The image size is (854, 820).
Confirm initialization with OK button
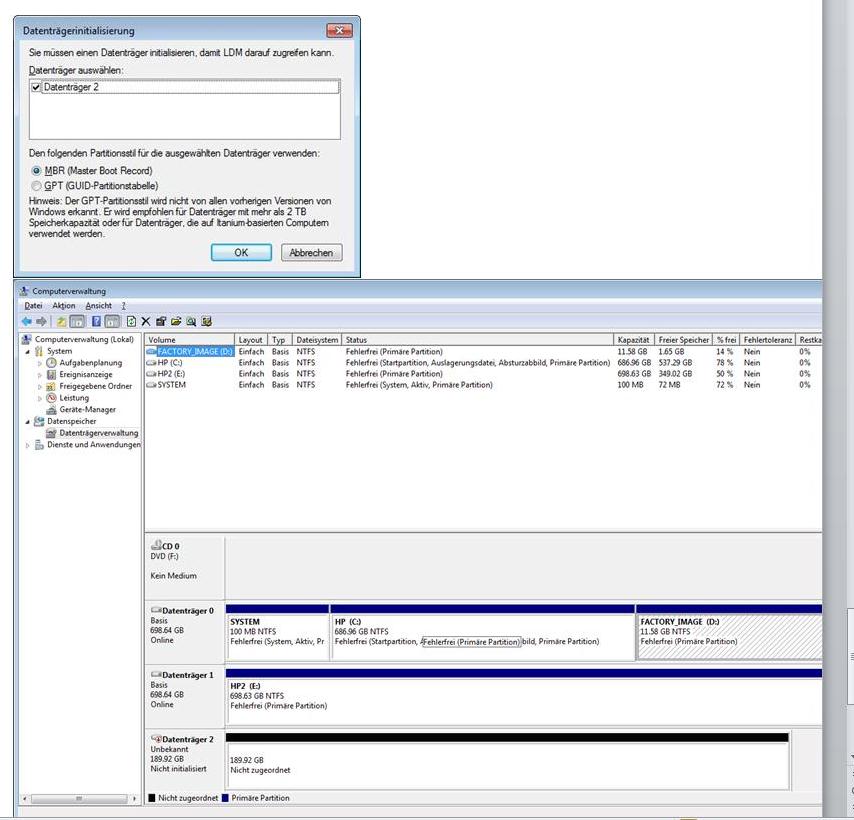tap(241, 253)
